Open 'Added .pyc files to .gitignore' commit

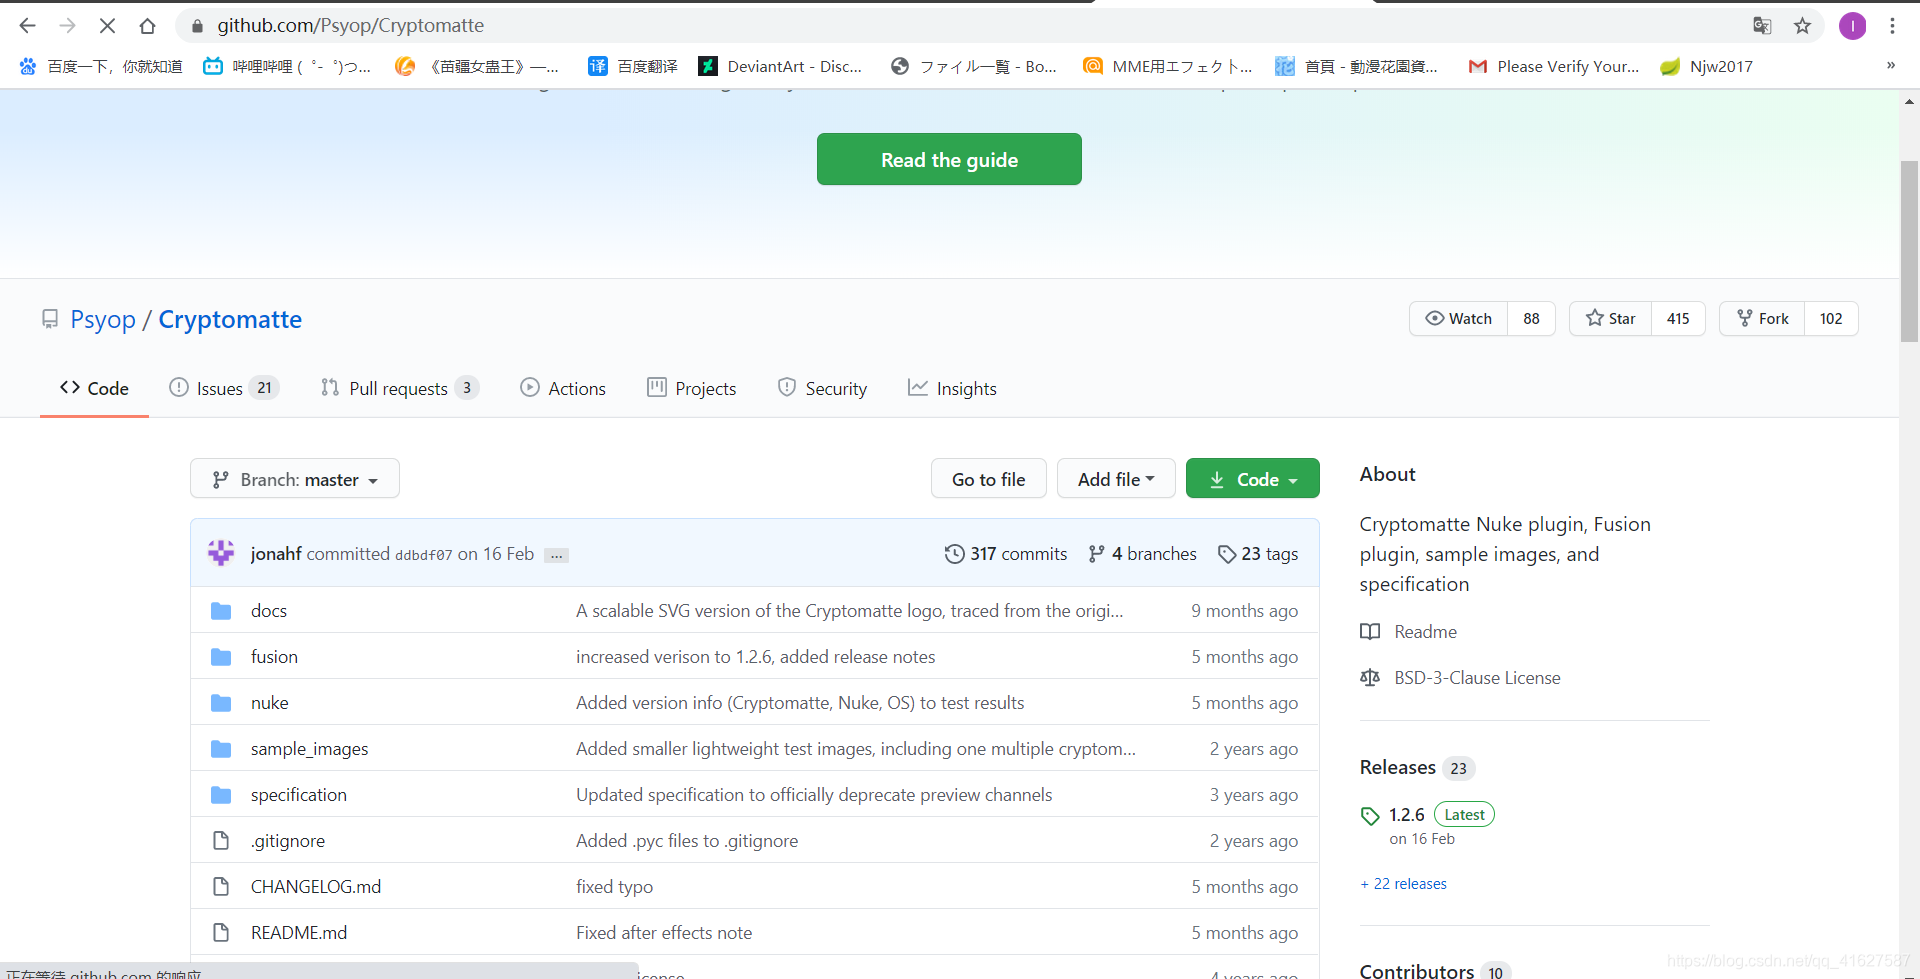point(687,840)
